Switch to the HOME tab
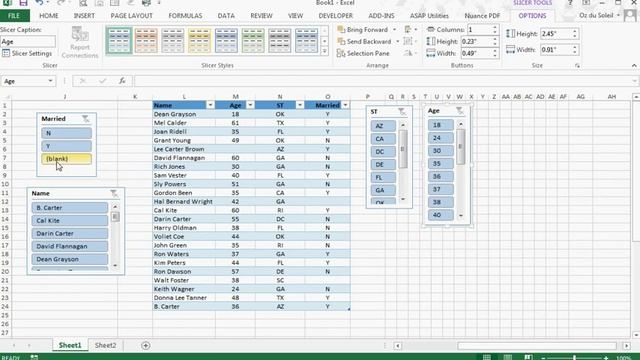This screenshot has width=640, height=360. 49,16
